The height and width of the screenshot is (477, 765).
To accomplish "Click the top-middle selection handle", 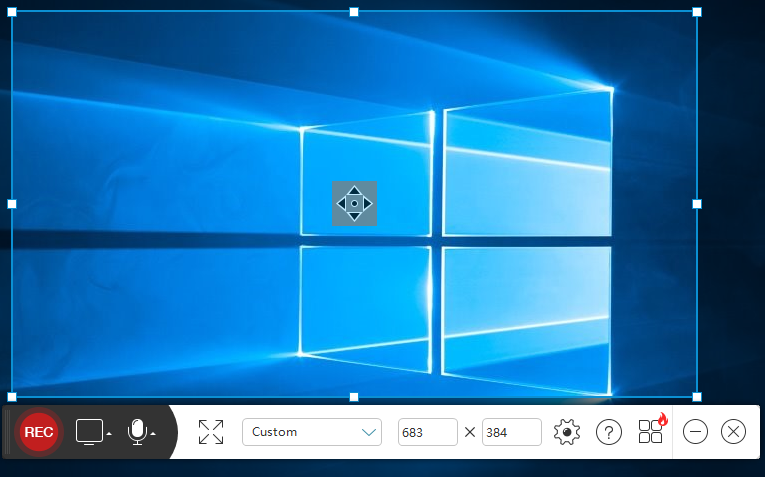I will tap(354, 12).
